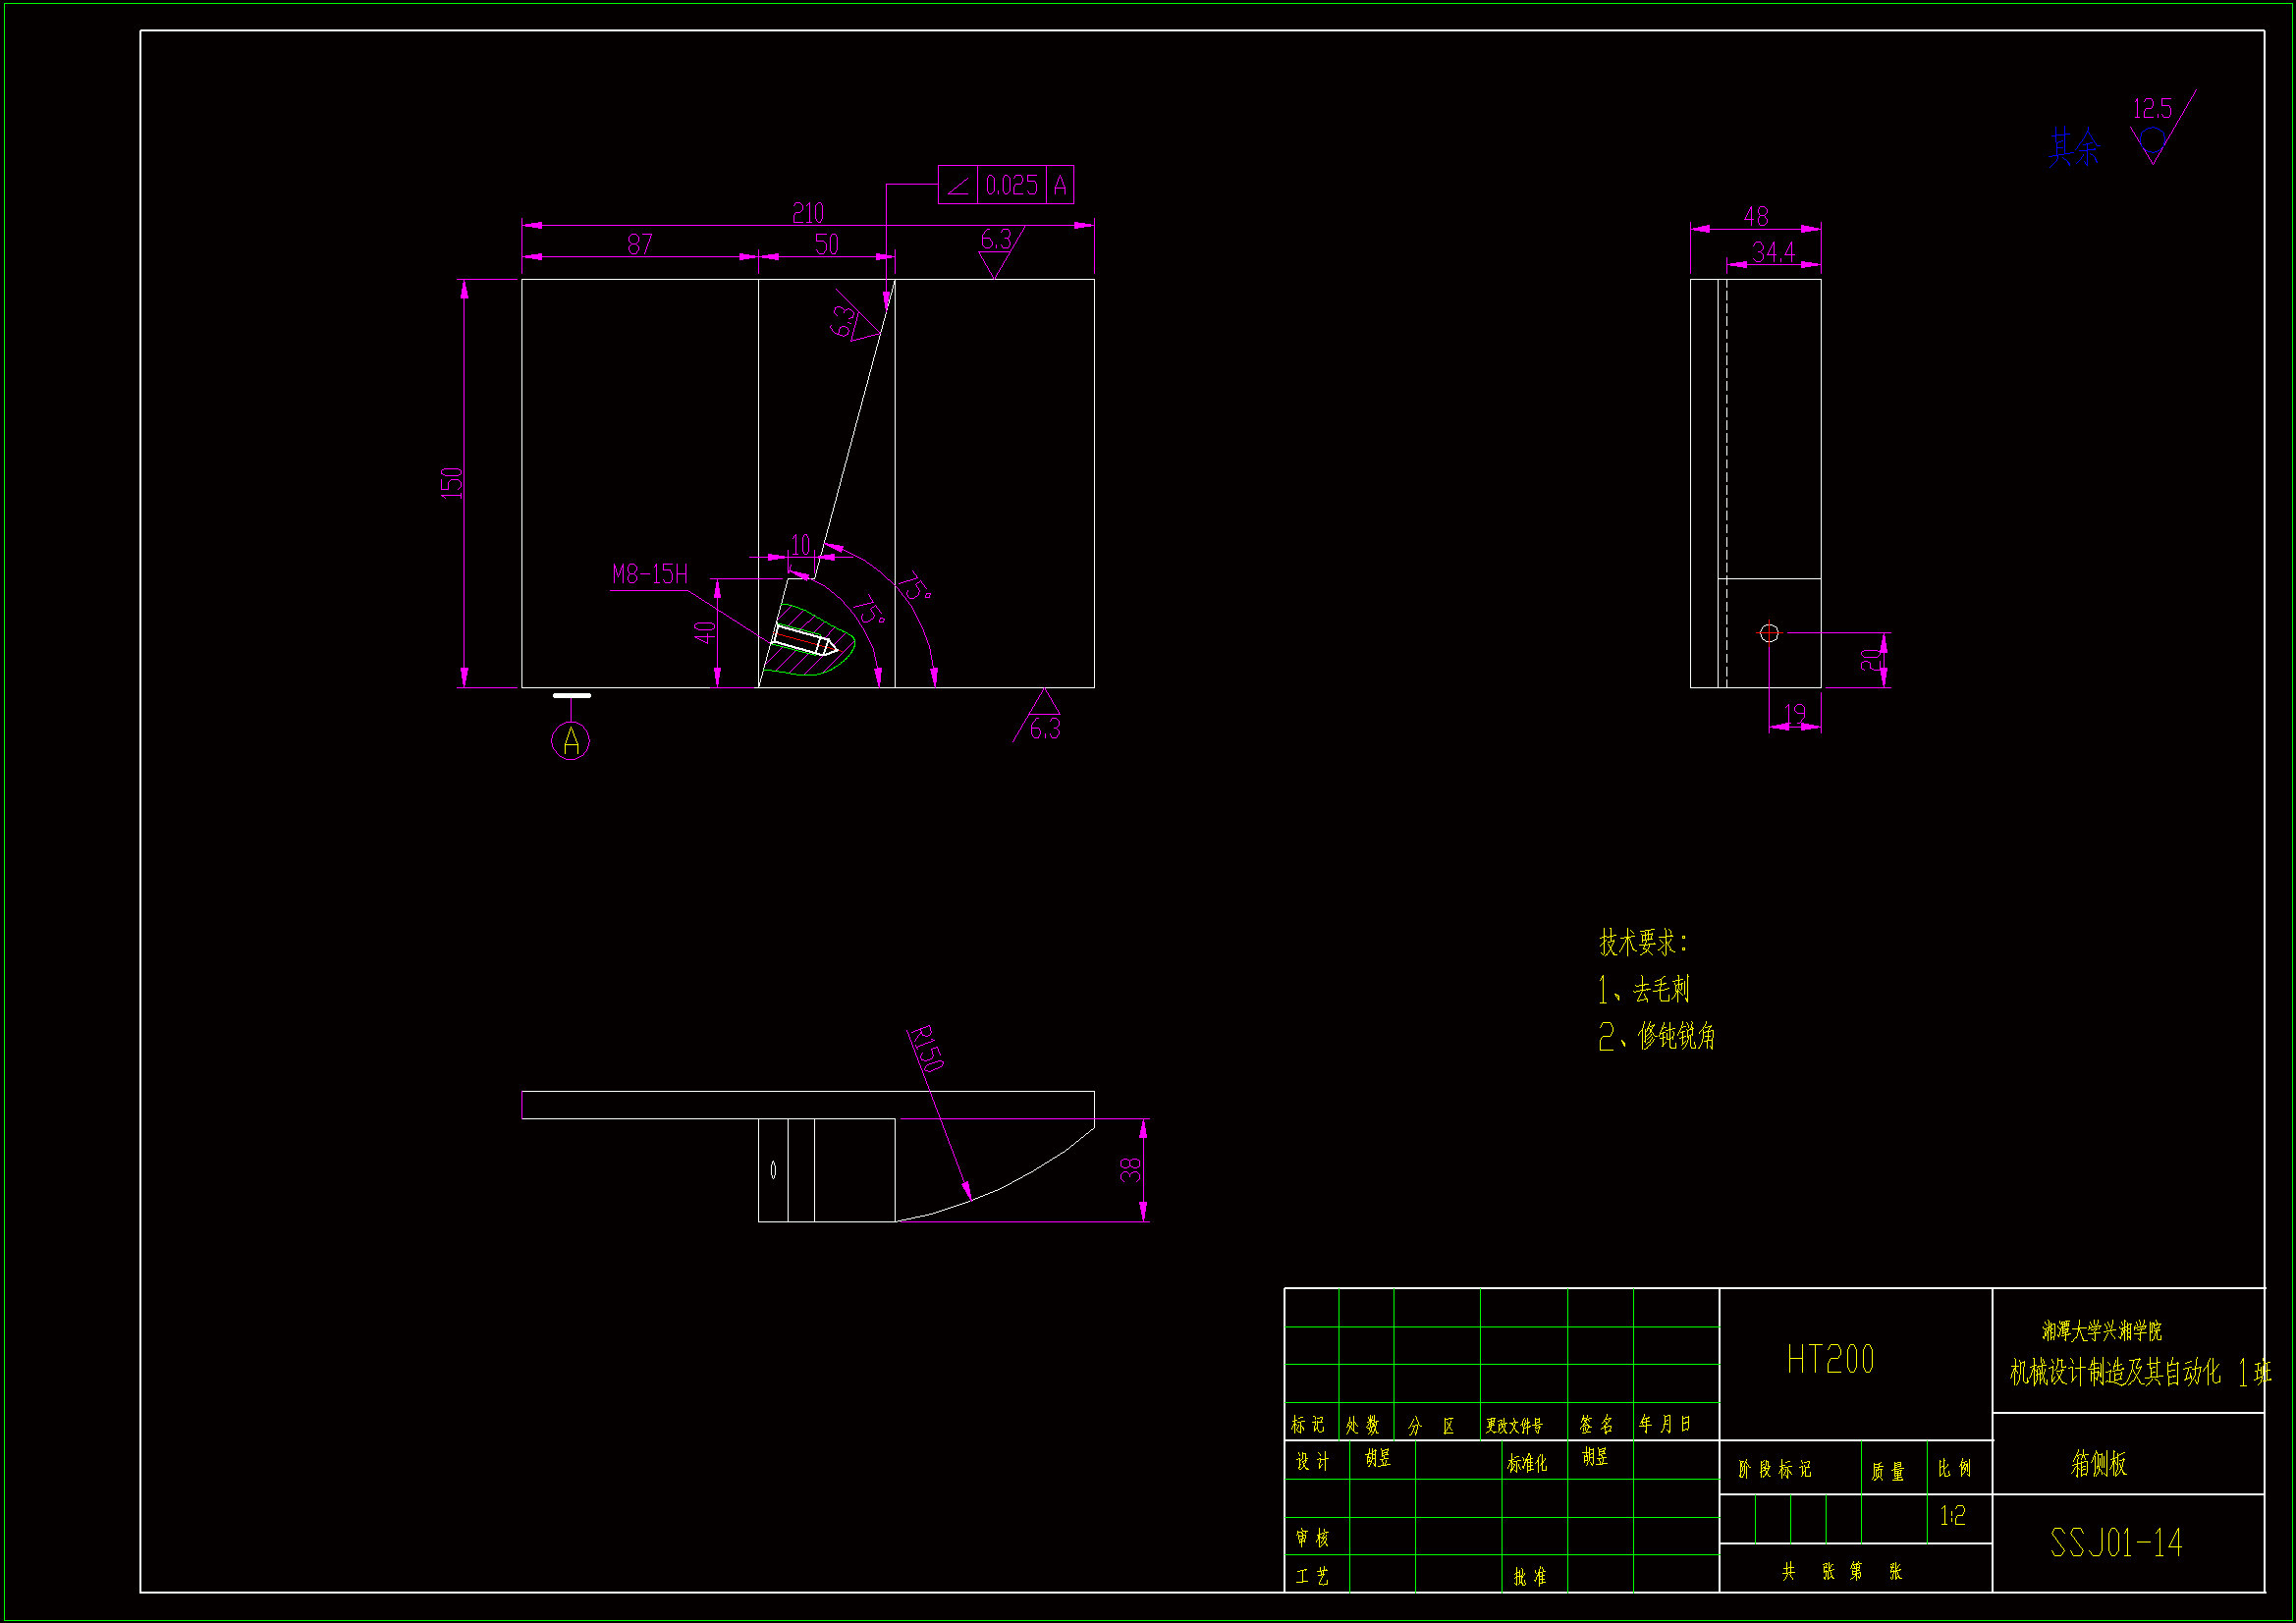This screenshot has height=1623, width=2296.
Task: Click the red hole circle in side view
Action: coord(1769,633)
